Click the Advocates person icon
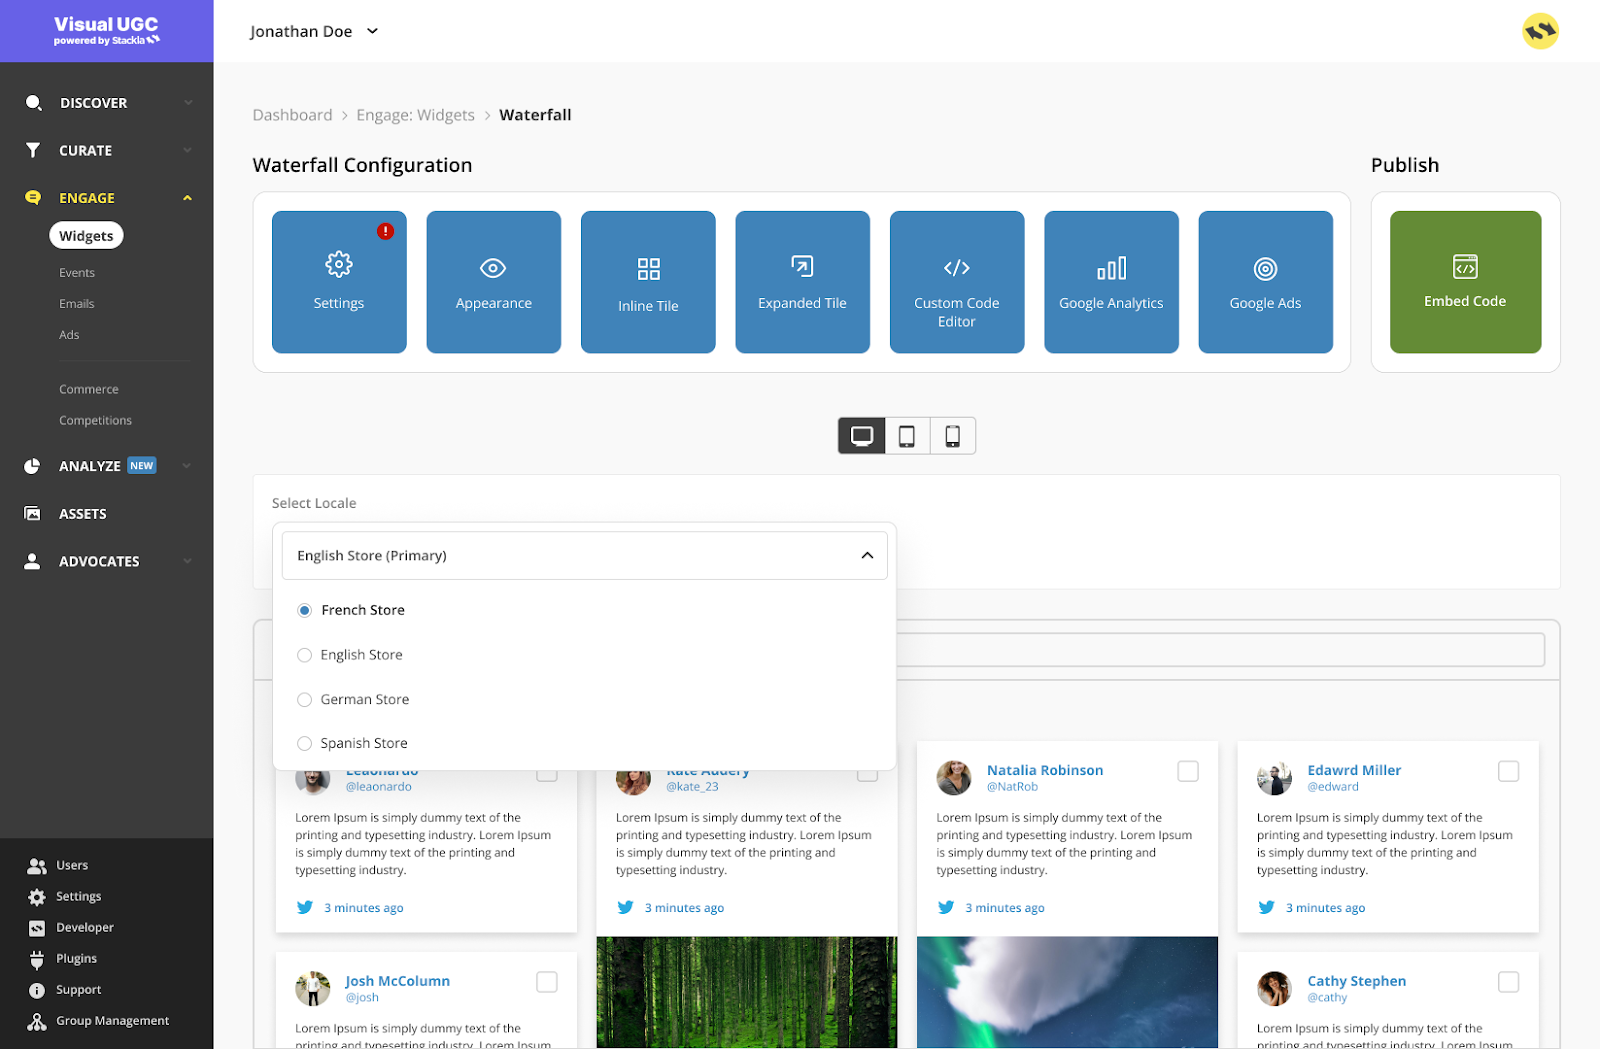The height and width of the screenshot is (1049, 1600). [x=32, y=561]
